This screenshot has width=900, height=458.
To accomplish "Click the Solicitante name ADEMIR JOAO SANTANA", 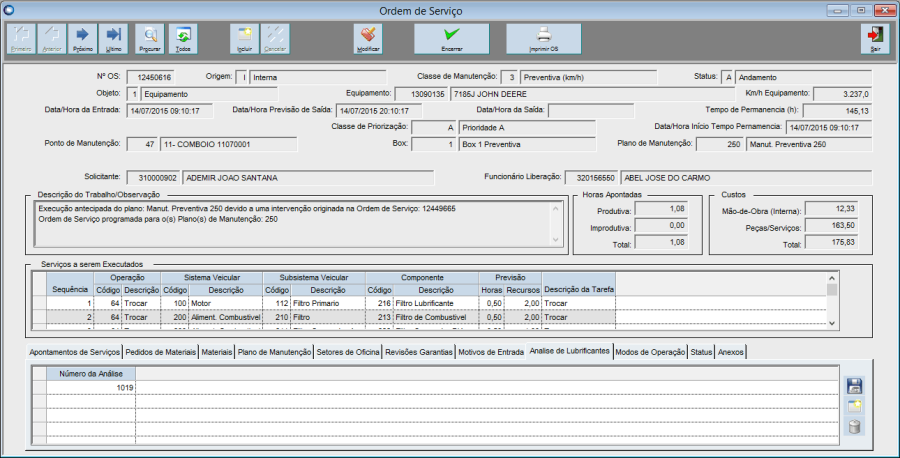I will pyautogui.click(x=309, y=178).
